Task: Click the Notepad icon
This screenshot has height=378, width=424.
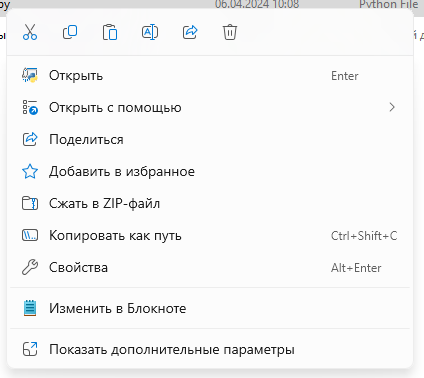Action: [30, 308]
